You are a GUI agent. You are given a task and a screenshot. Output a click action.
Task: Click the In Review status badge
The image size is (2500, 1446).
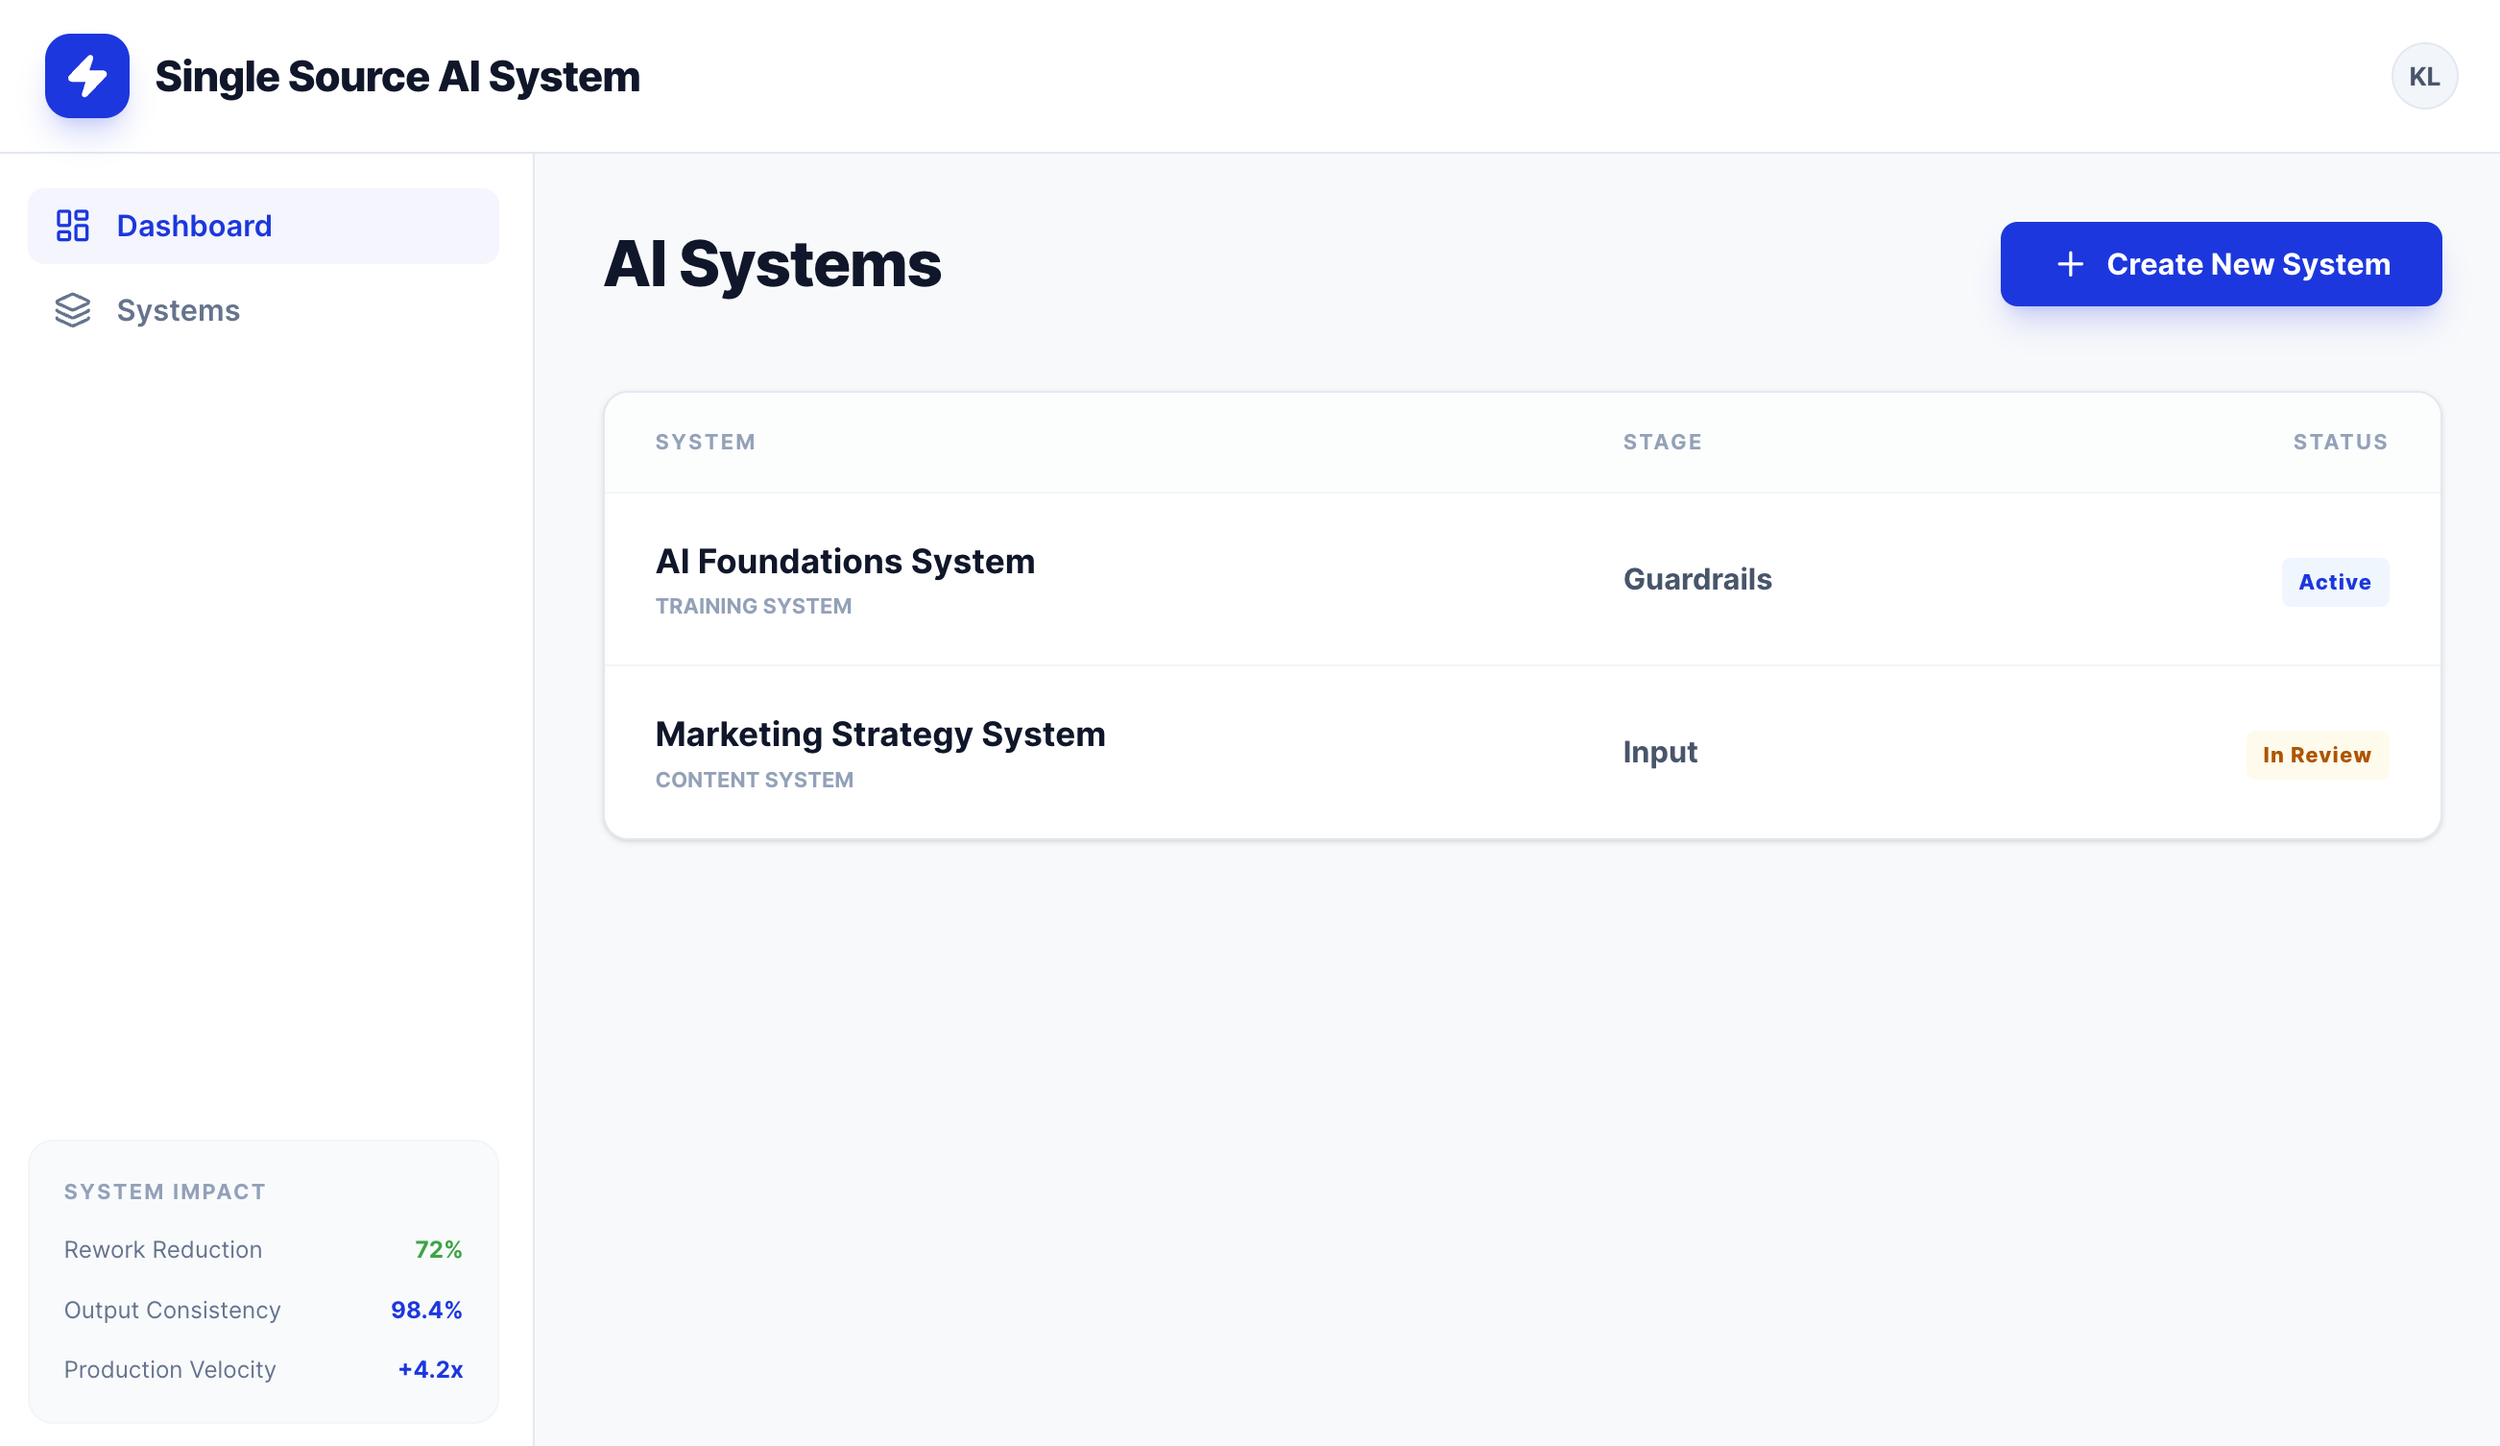(2316, 755)
